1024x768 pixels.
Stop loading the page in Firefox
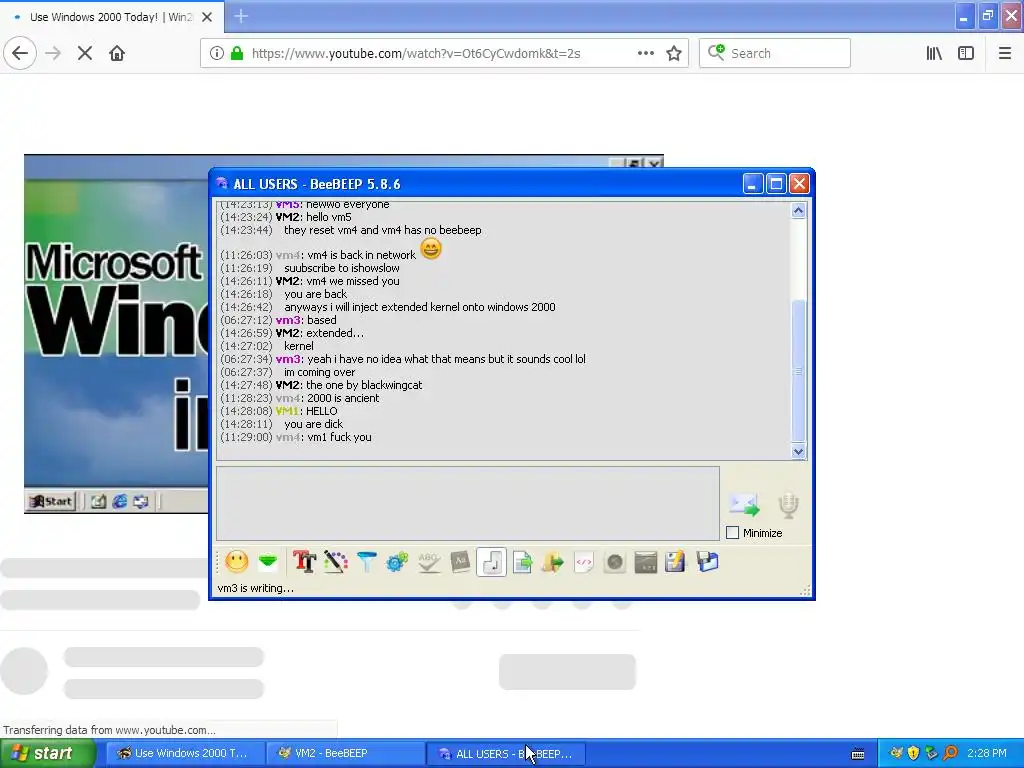tap(85, 53)
